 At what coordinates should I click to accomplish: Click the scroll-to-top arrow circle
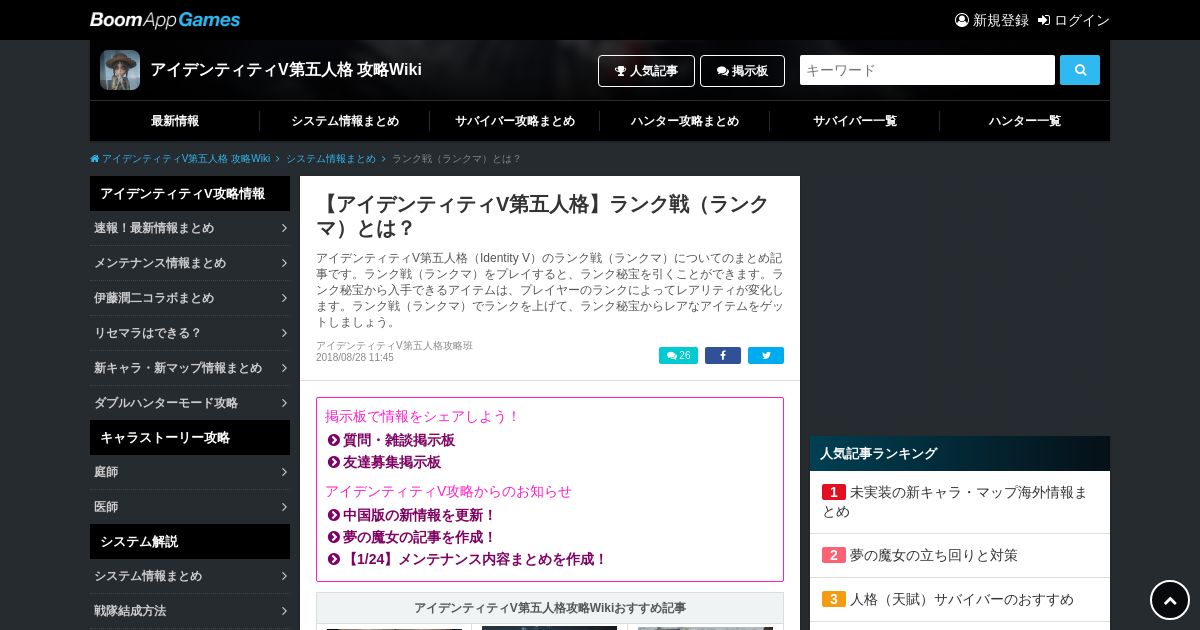pos(1170,600)
